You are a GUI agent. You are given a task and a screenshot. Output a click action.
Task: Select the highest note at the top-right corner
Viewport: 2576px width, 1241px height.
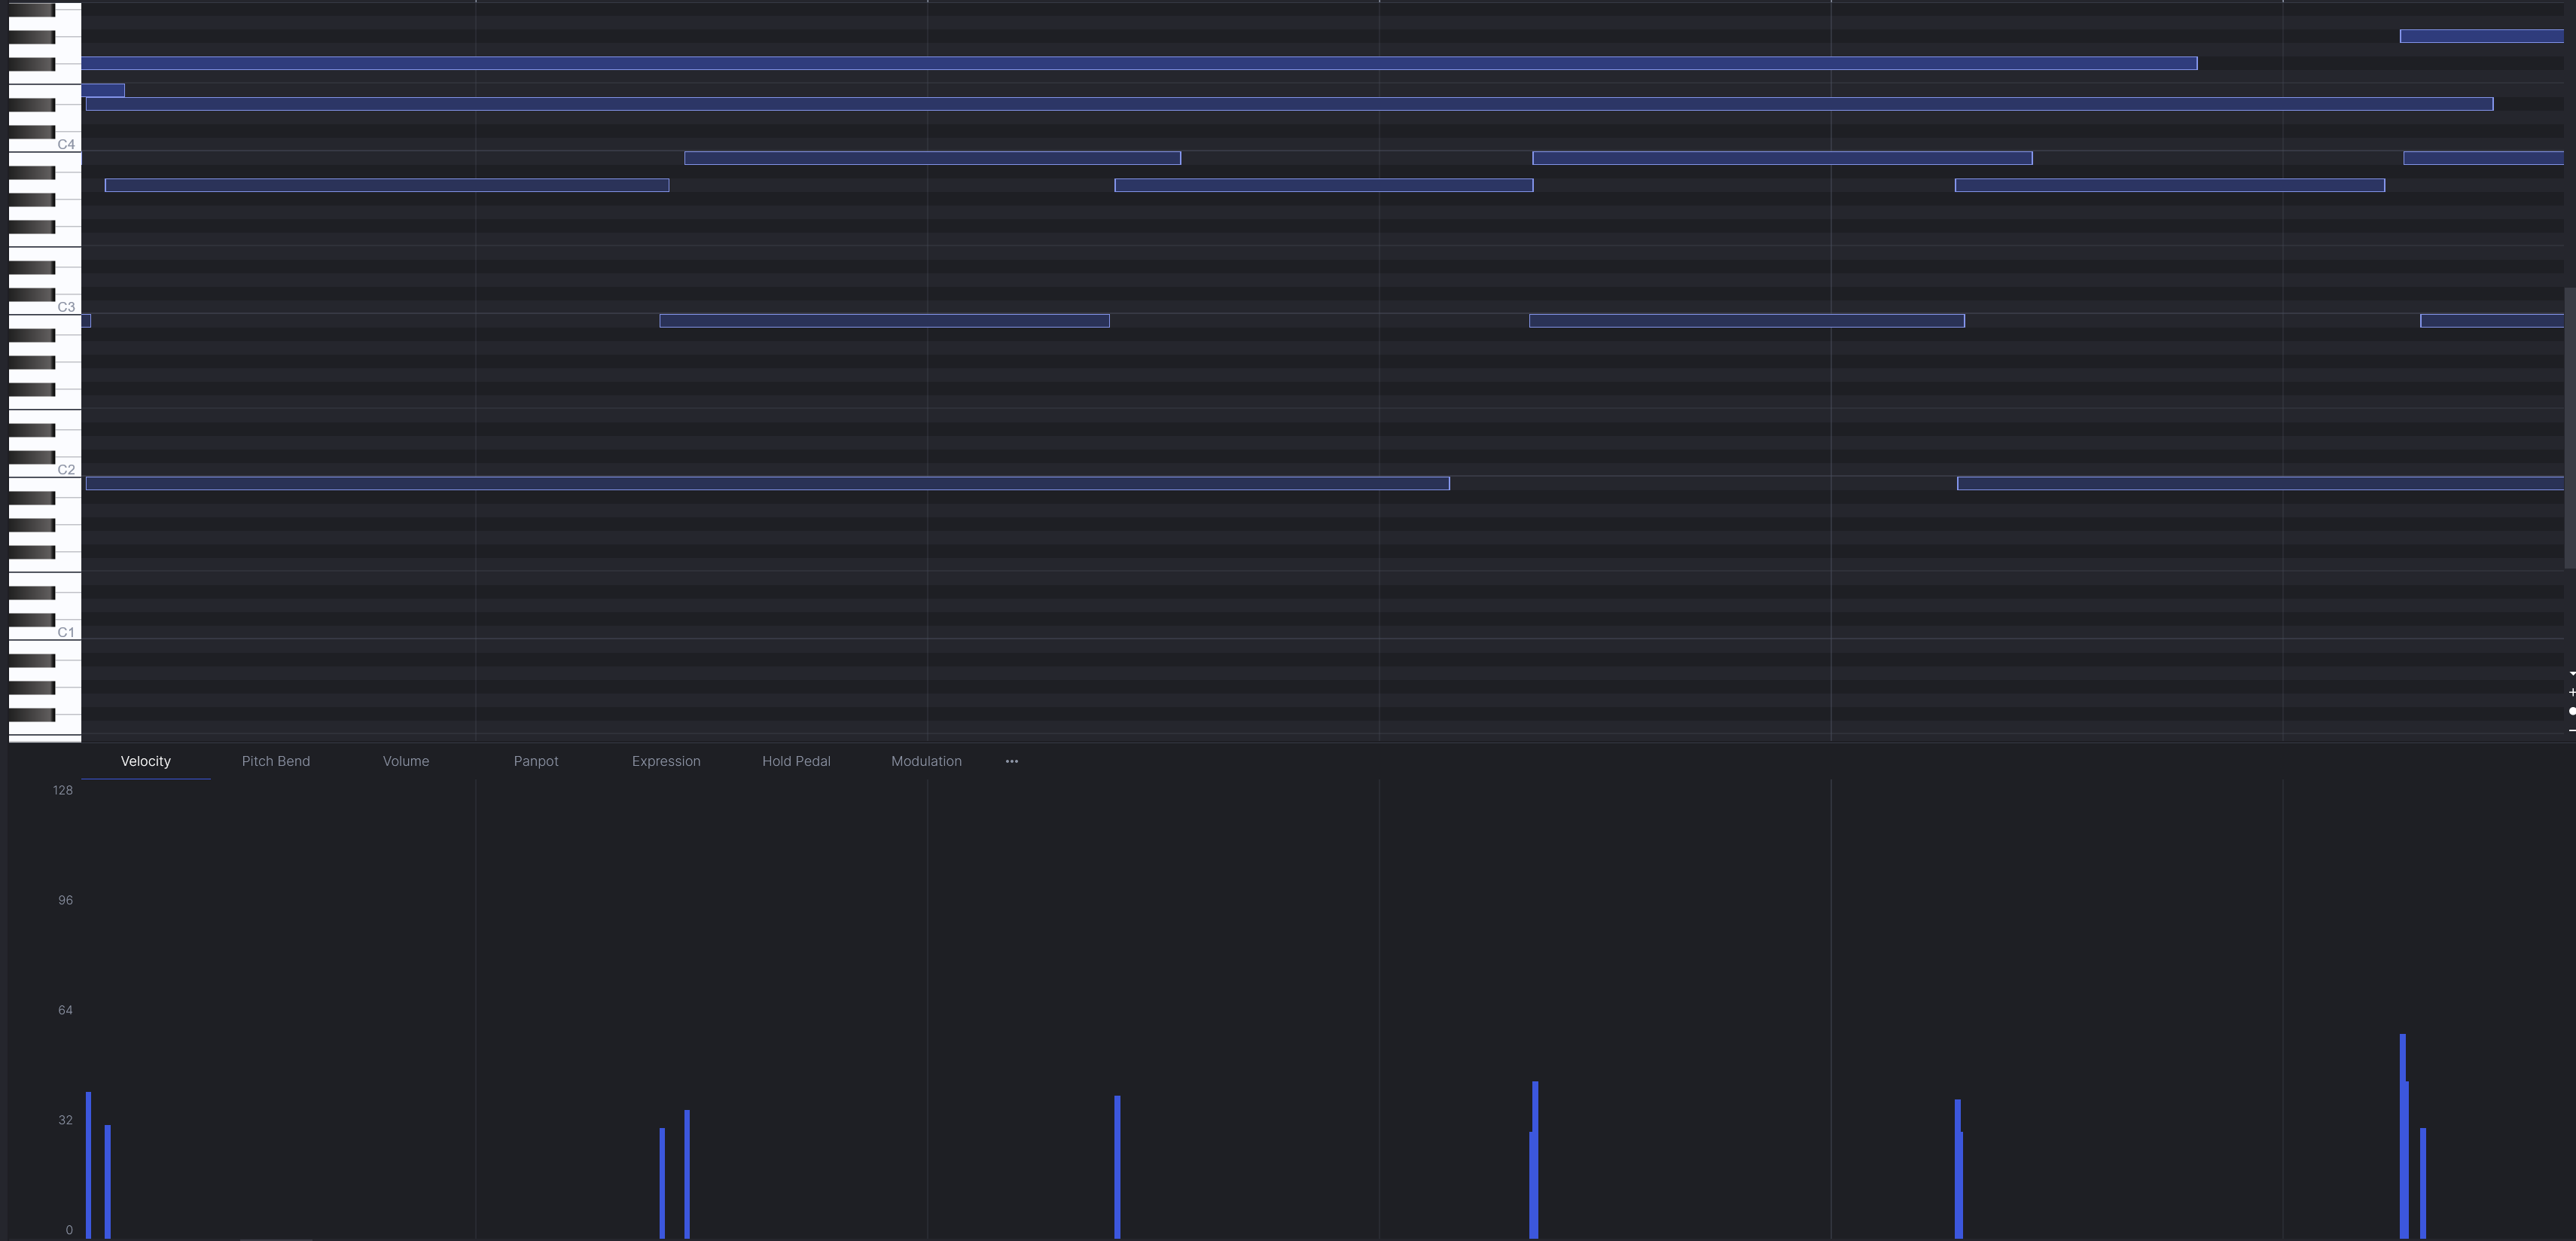[x=2481, y=36]
